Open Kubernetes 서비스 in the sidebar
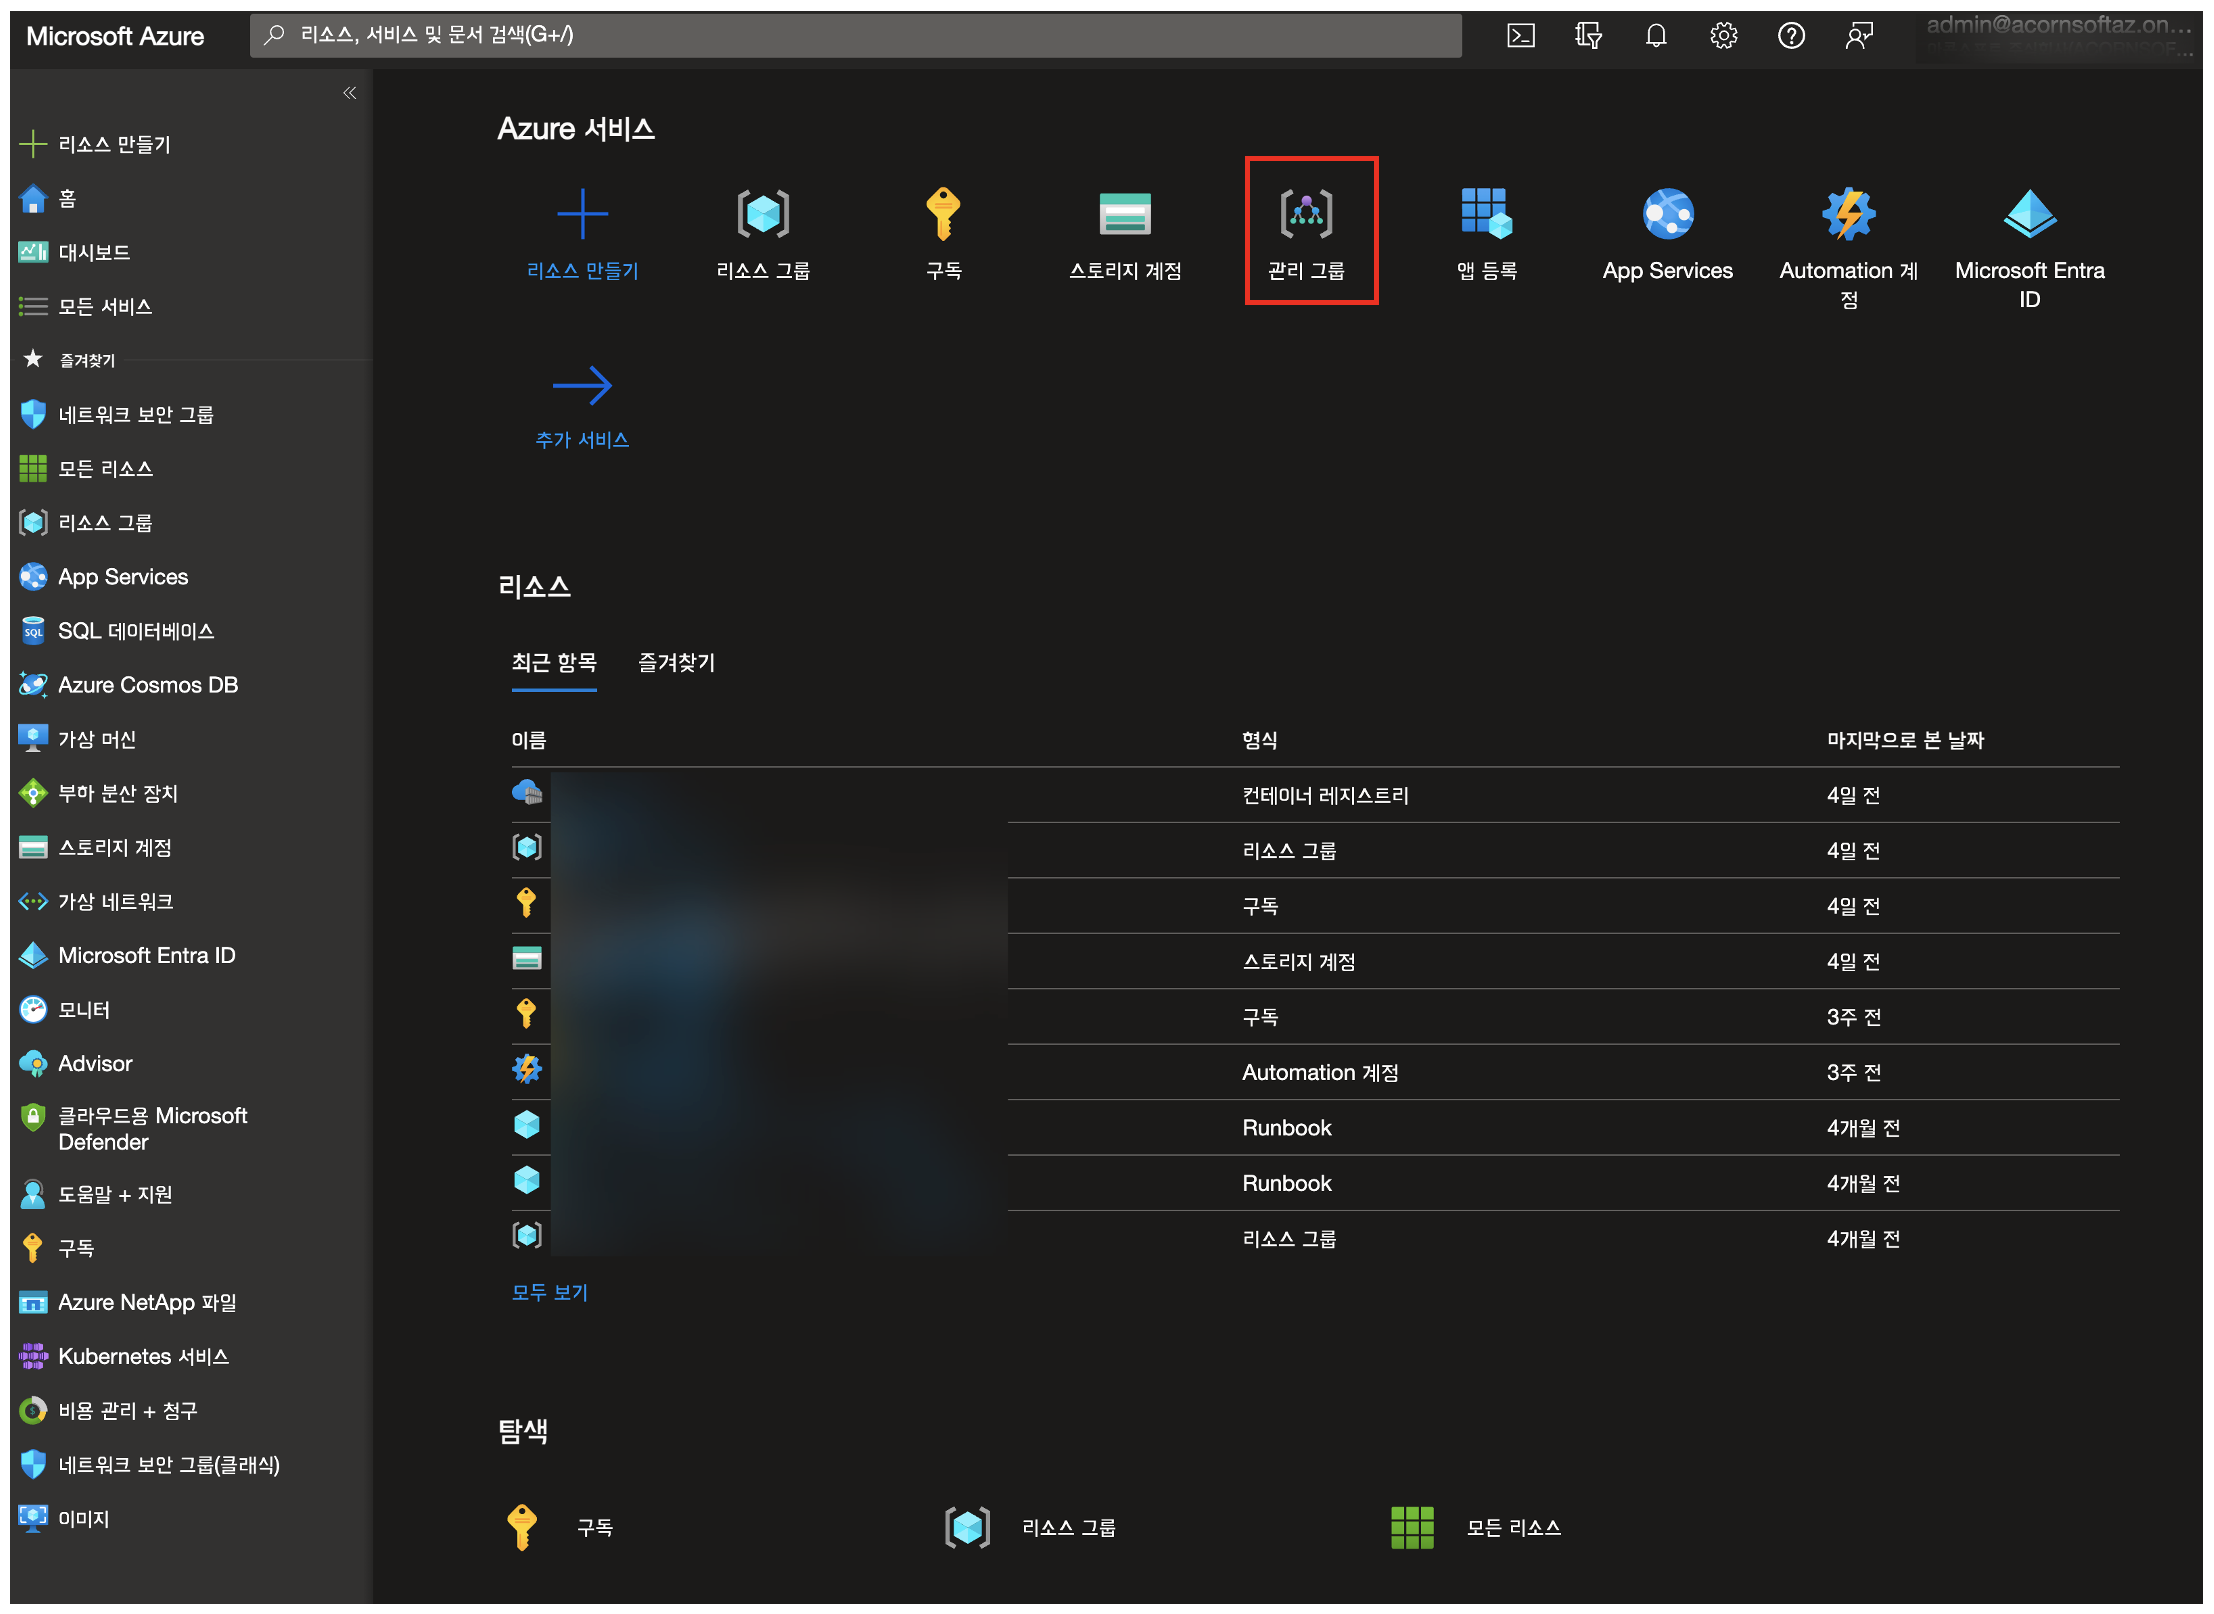The width and height of the screenshot is (2214, 1614). coord(124,1356)
